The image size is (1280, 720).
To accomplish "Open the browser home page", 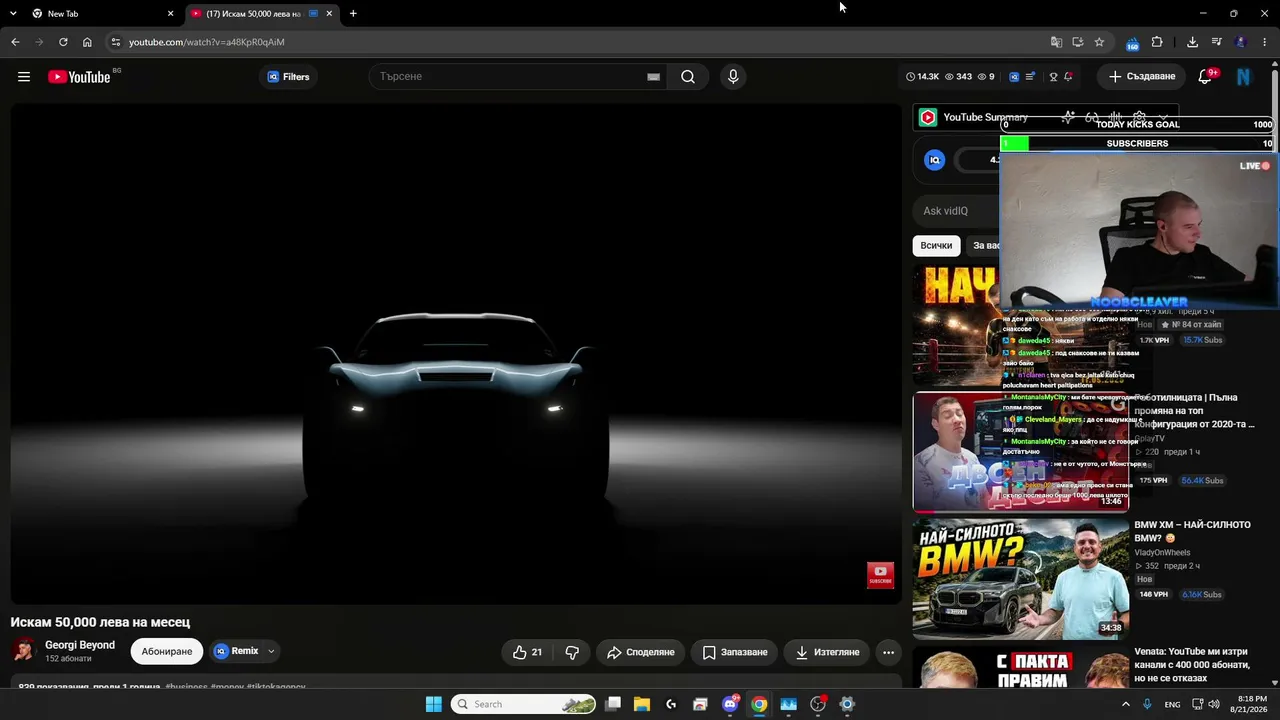I will pyautogui.click(x=87, y=42).
